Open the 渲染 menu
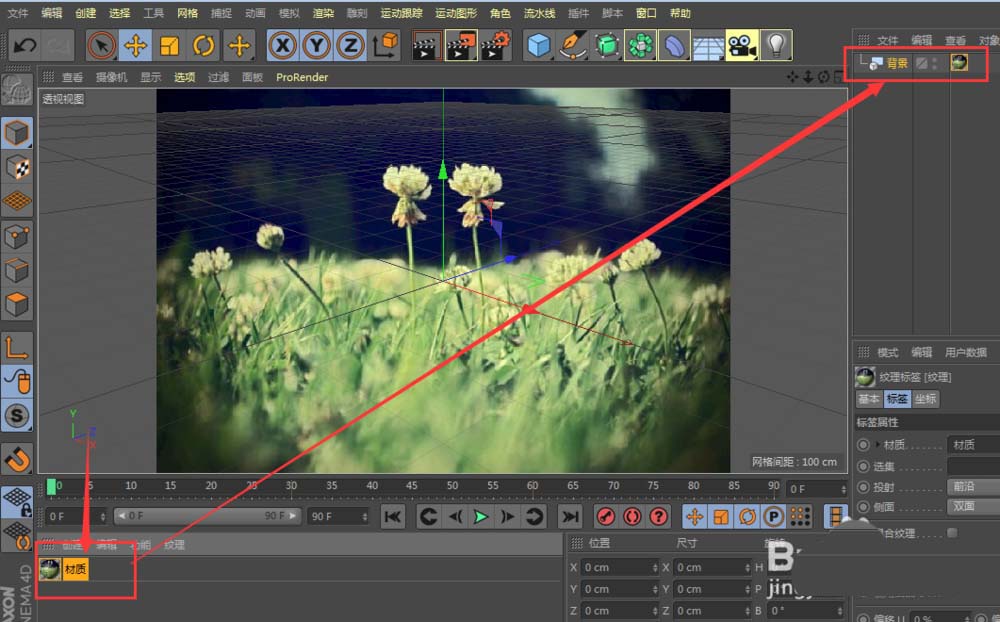Screen dimensions: 1000x622 (323, 13)
